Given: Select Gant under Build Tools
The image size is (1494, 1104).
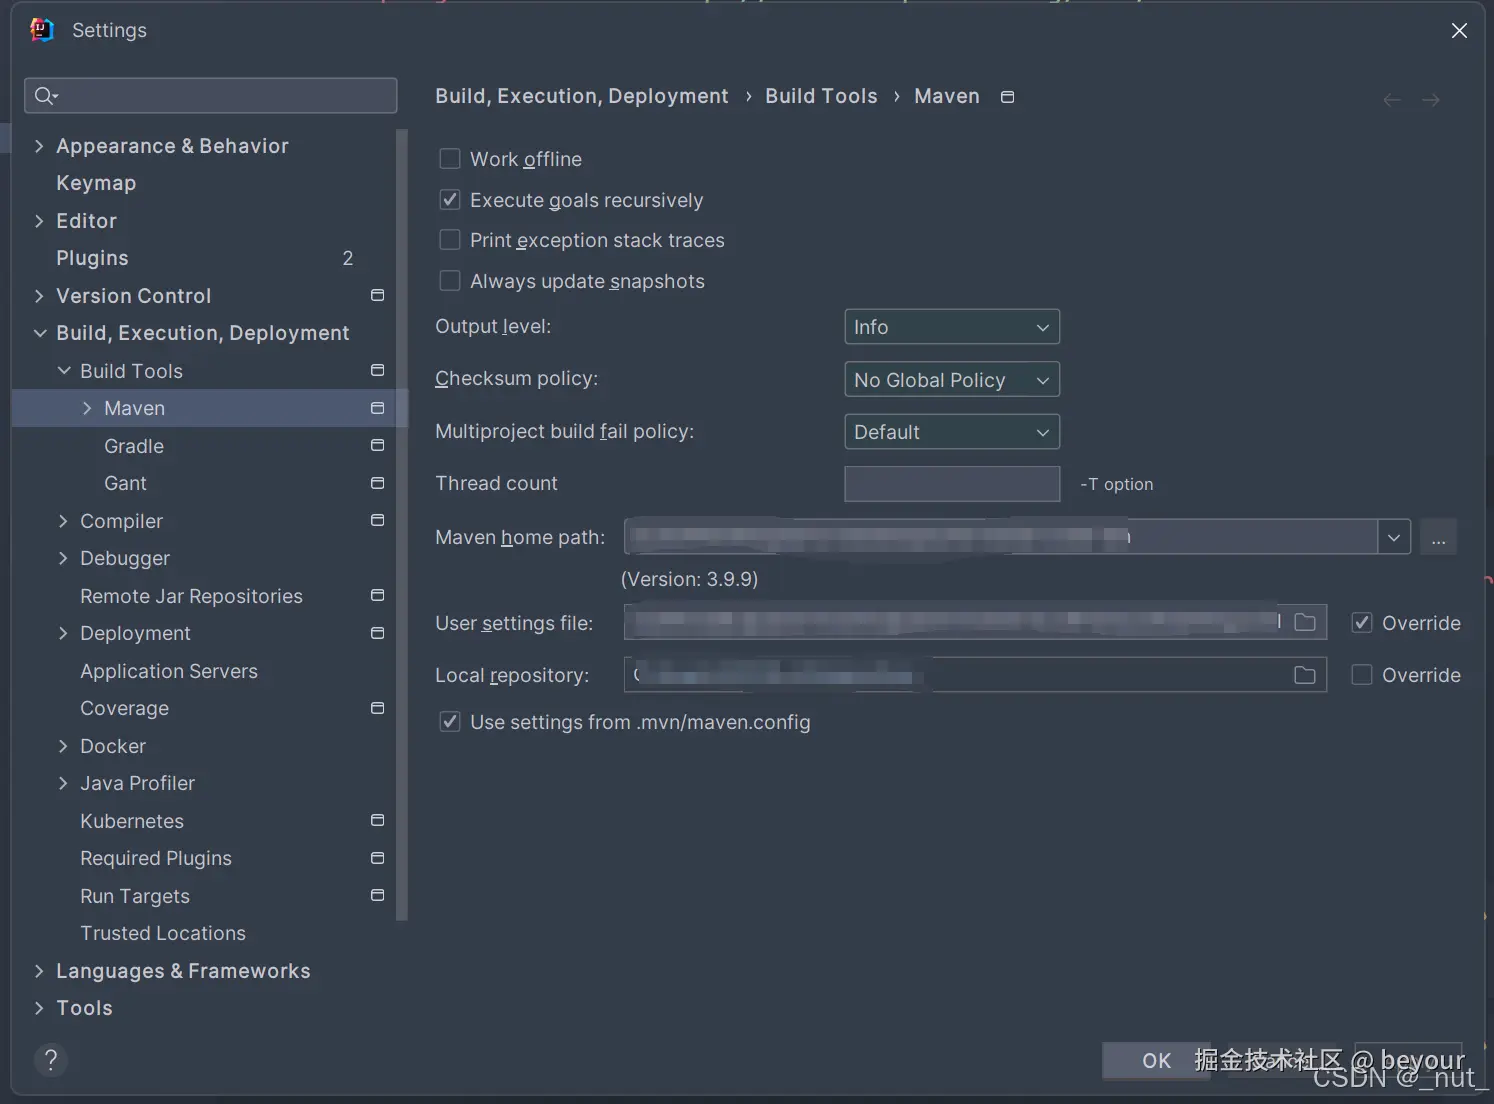Looking at the screenshot, I should 125,483.
